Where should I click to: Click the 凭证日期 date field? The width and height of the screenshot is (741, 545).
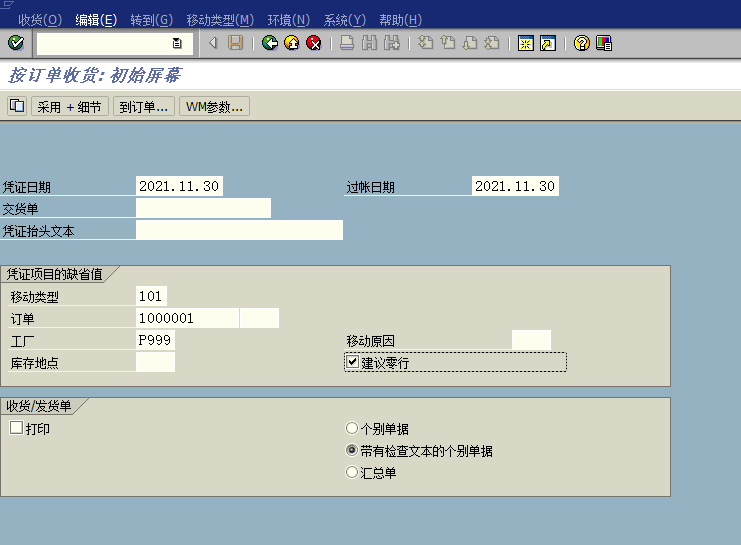pyautogui.click(x=179, y=186)
